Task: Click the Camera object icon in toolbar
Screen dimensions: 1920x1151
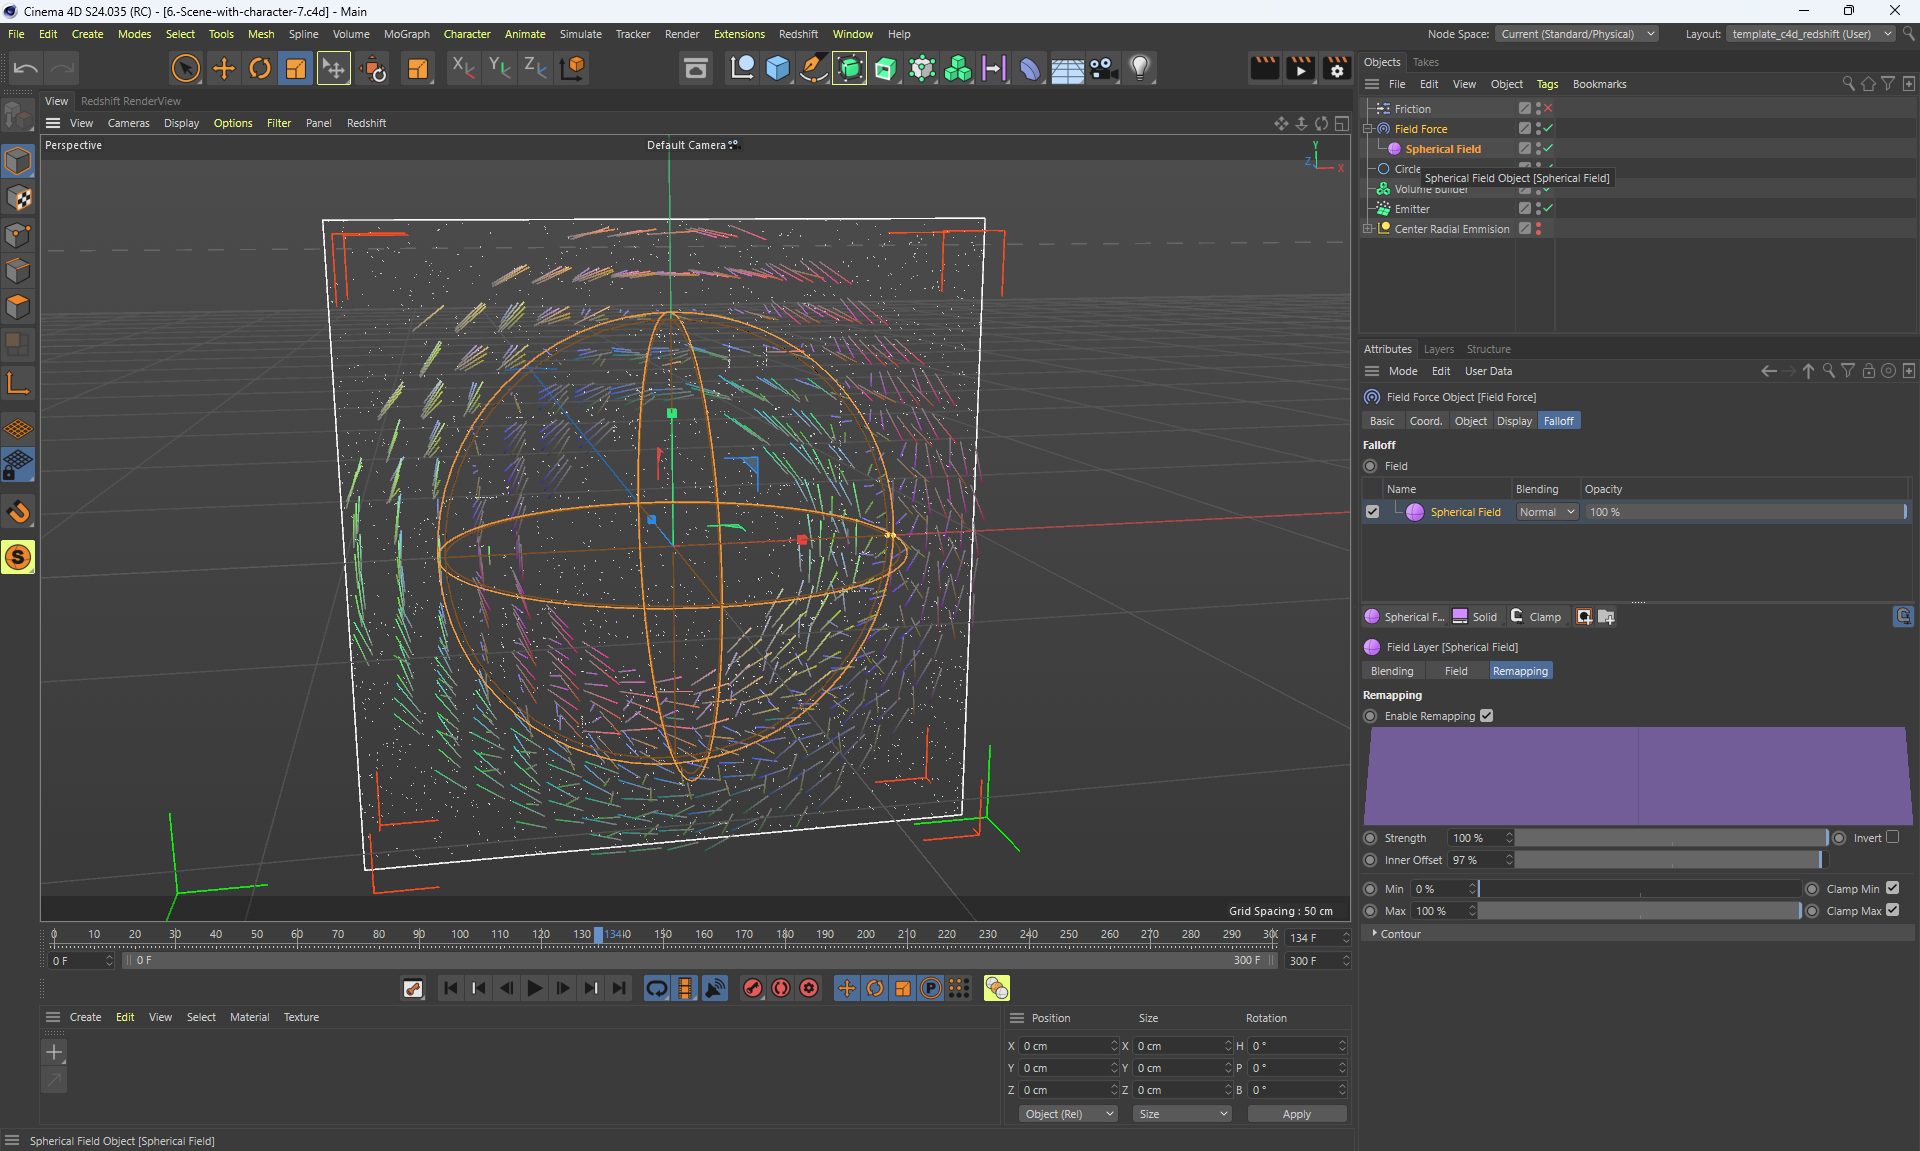Action: [1103, 68]
